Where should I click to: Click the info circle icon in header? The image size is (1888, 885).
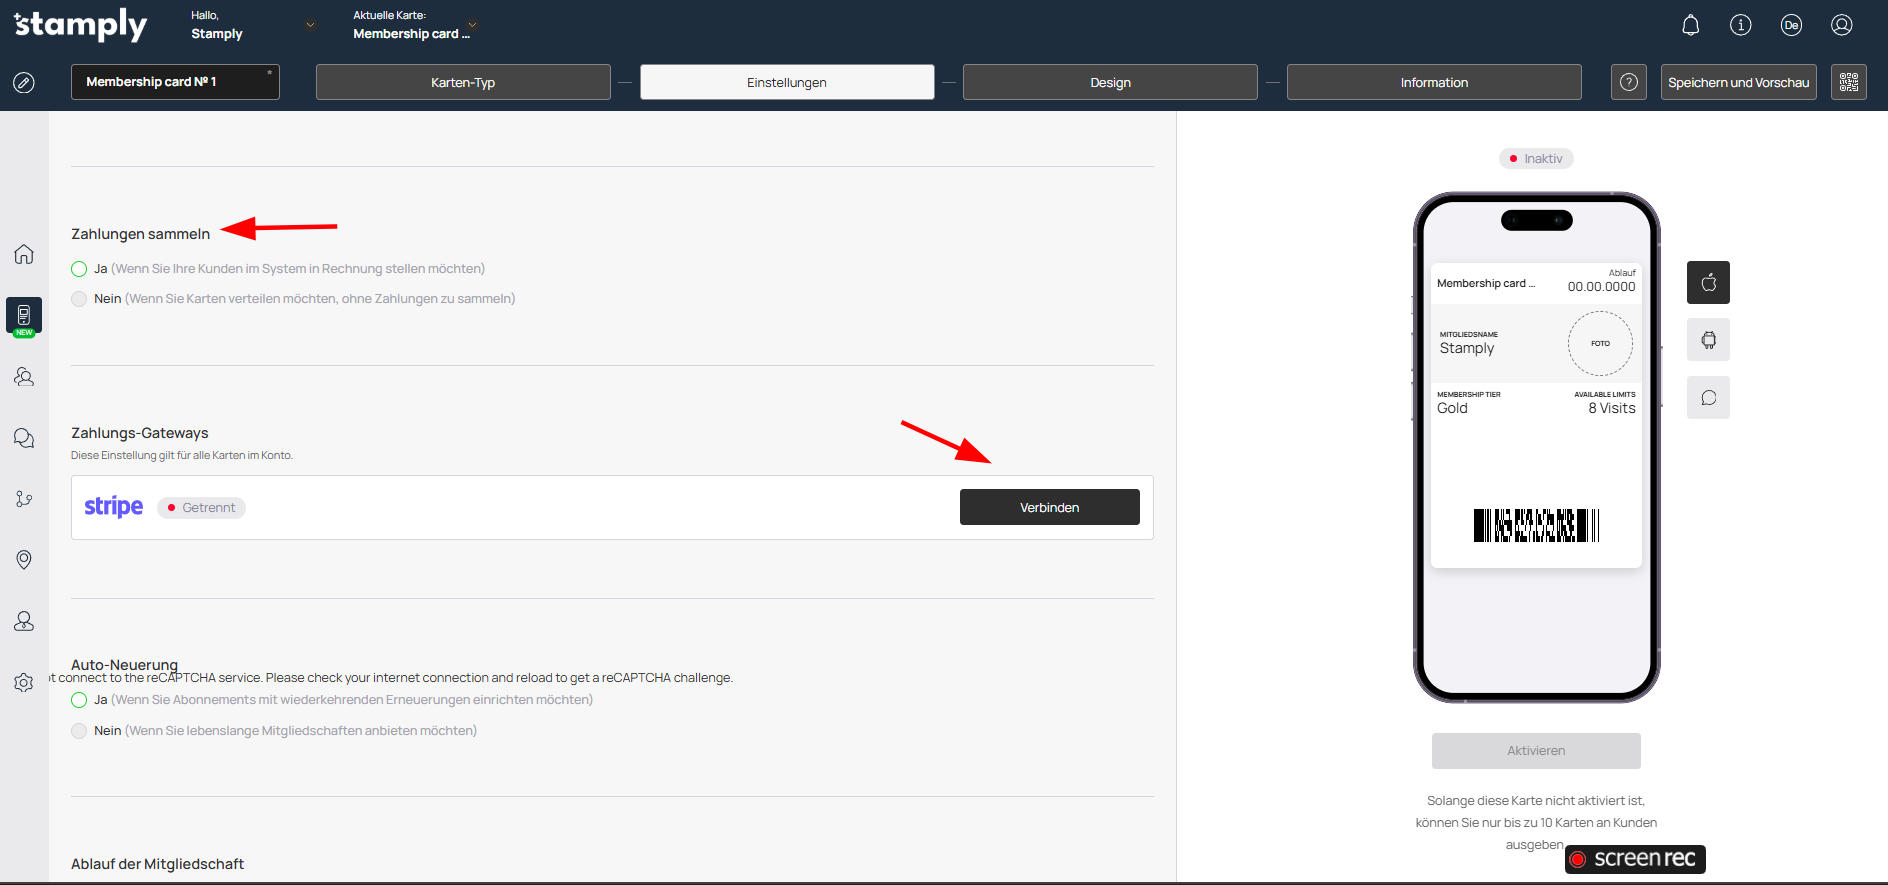click(1741, 25)
